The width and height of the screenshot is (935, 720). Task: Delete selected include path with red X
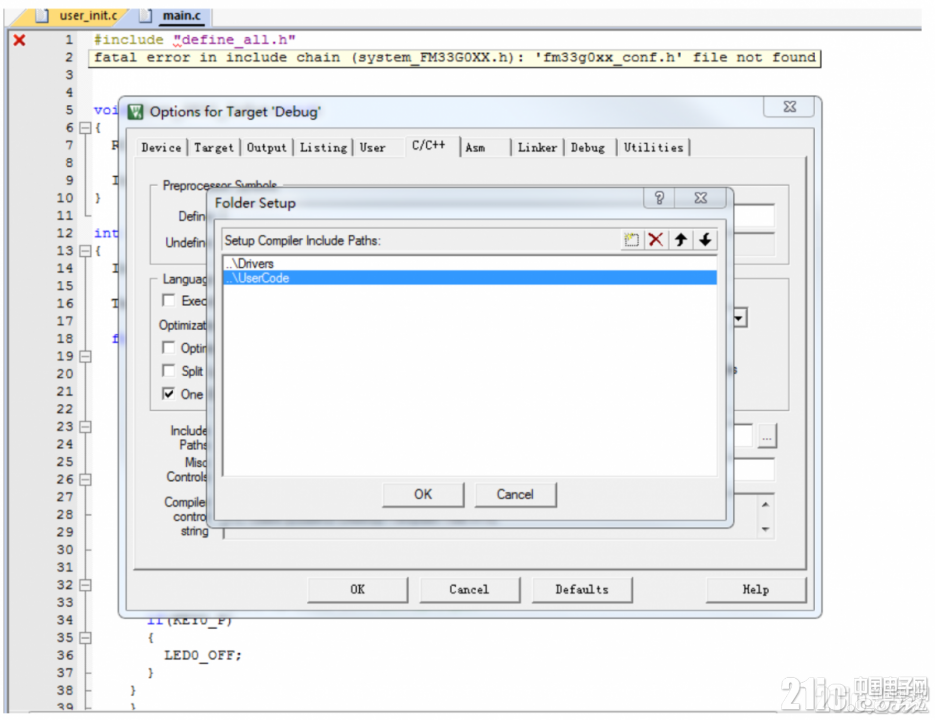pyautogui.click(x=656, y=240)
